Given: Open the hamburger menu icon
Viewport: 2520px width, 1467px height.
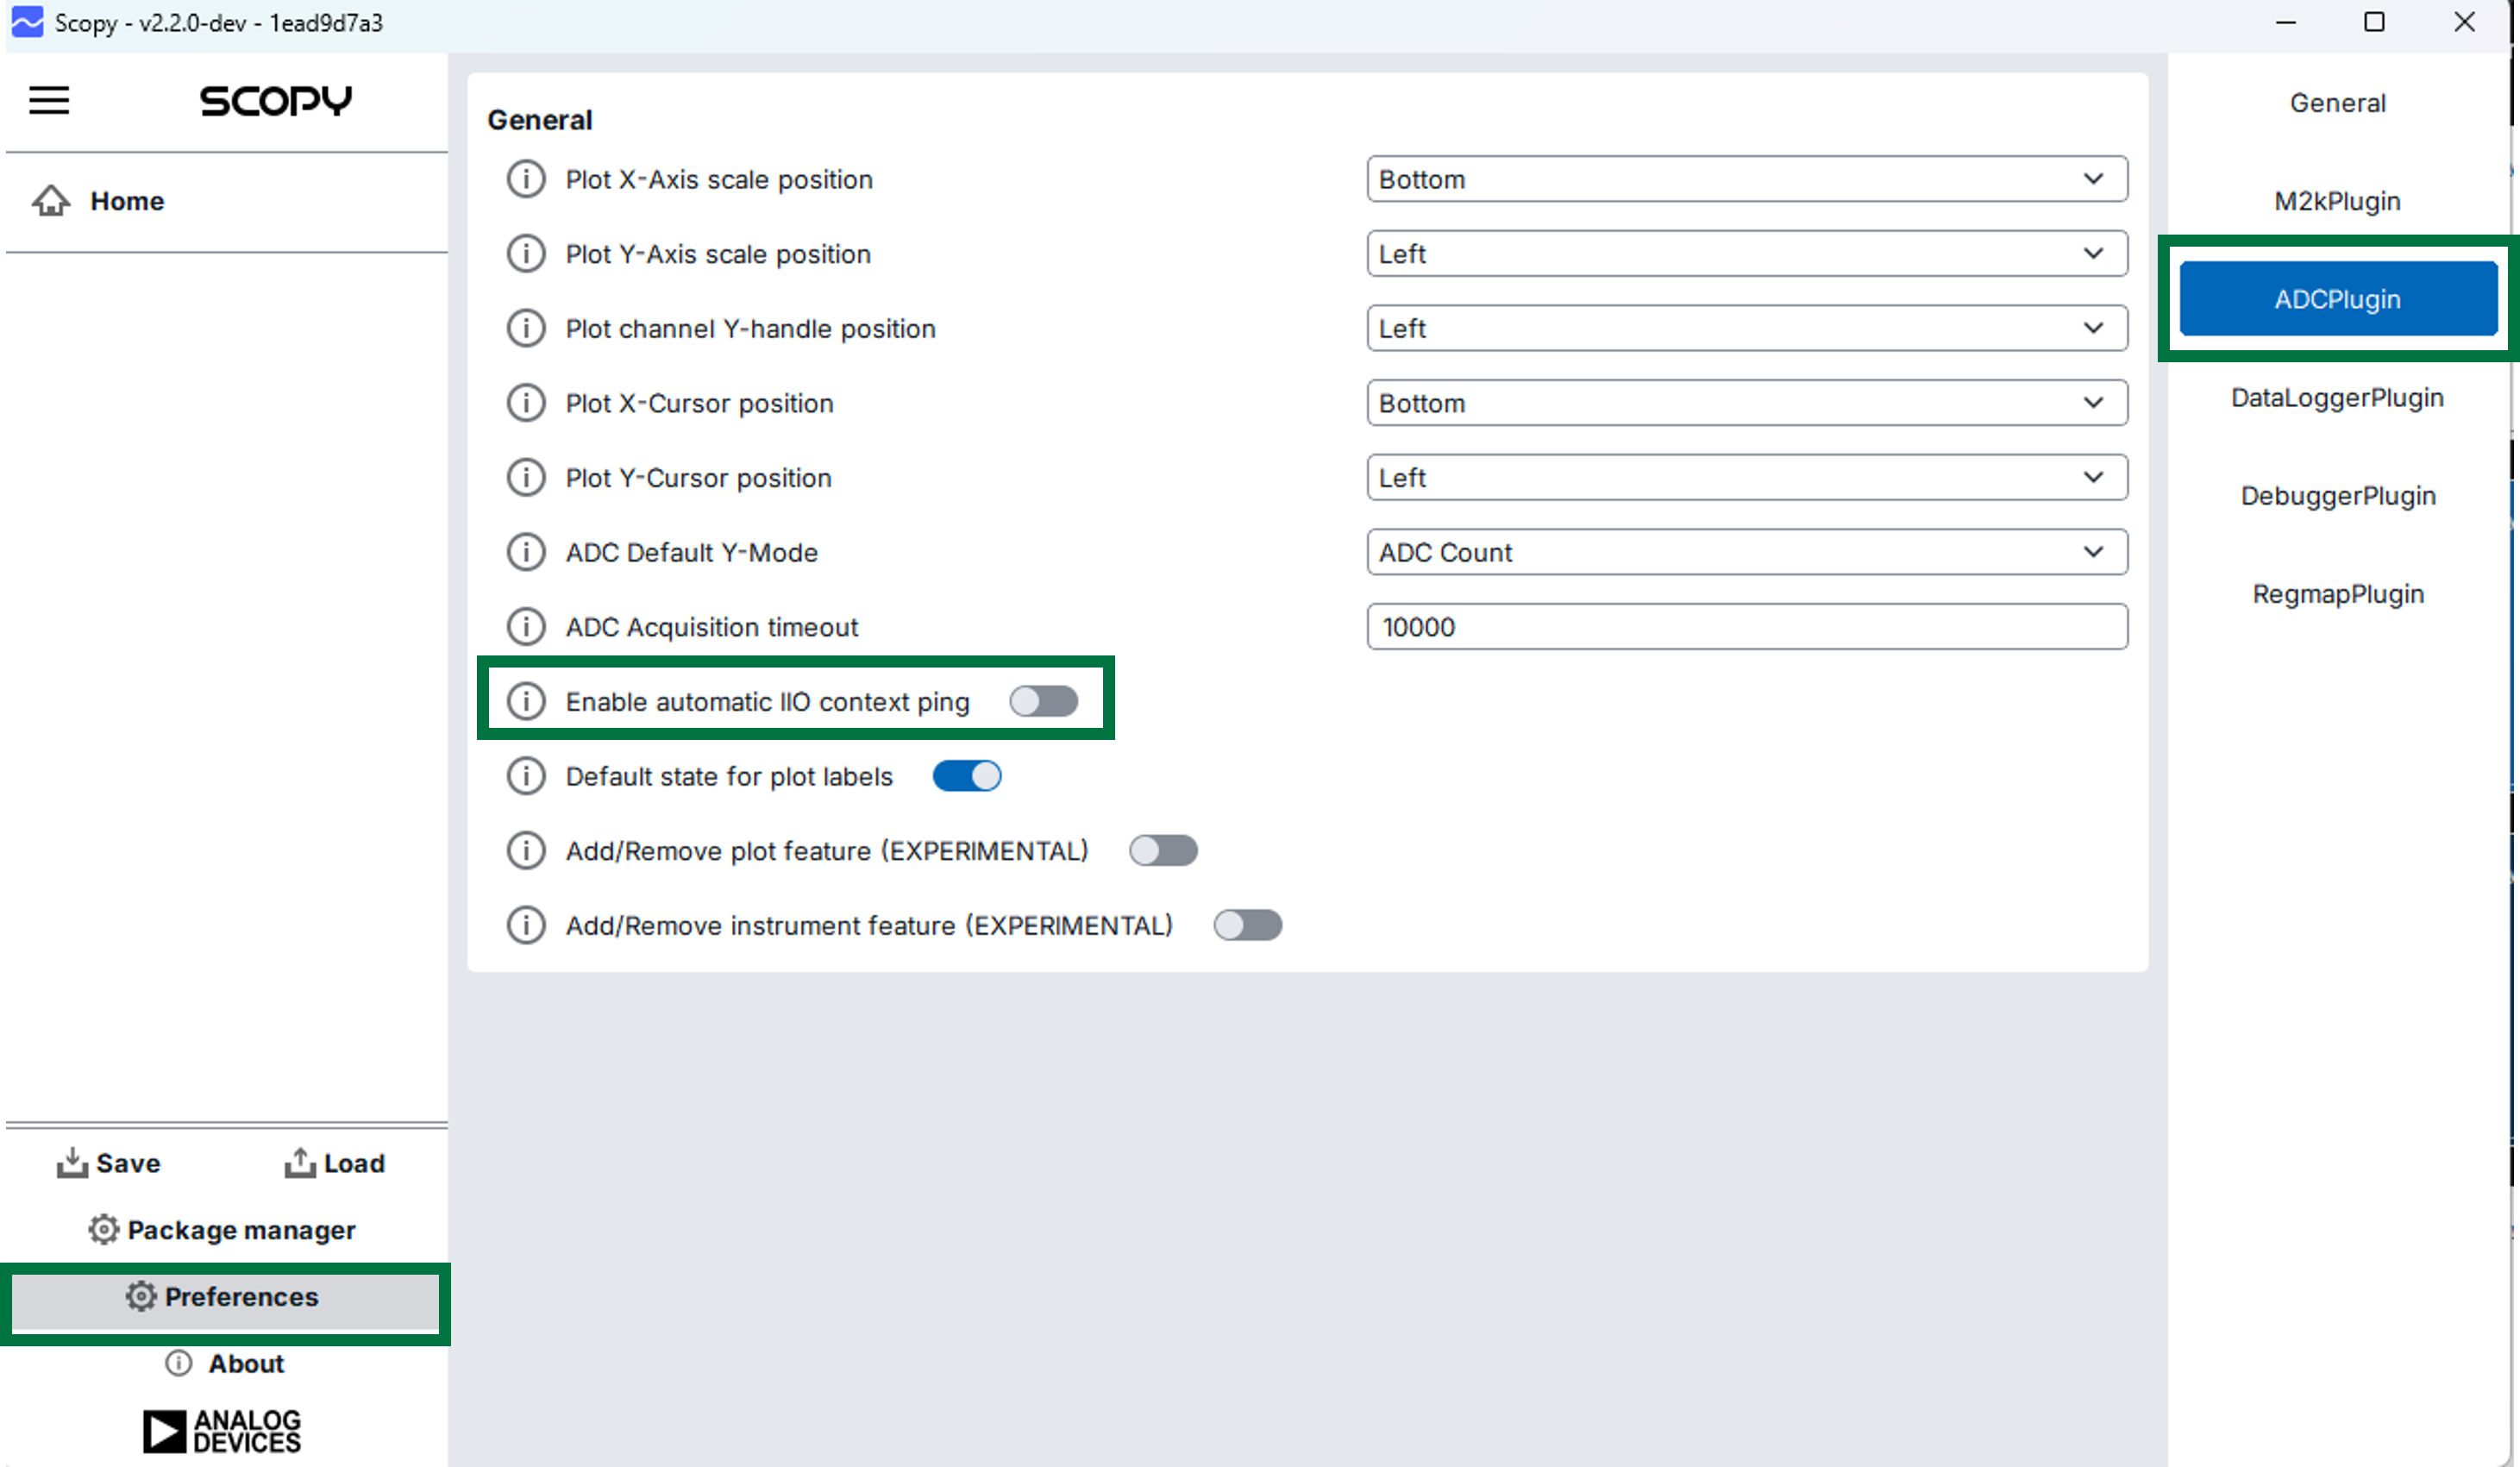Looking at the screenshot, I should (x=49, y=100).
